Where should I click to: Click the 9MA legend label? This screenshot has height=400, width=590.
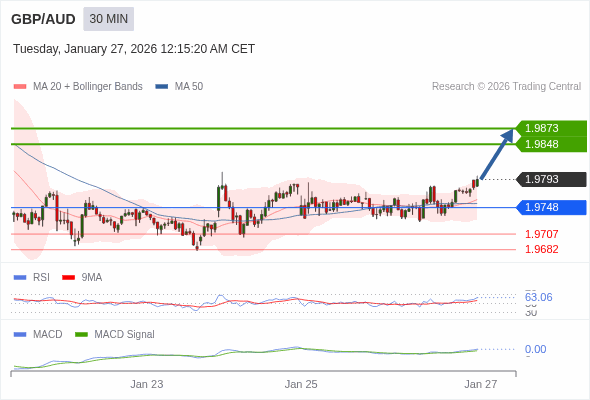point(92,278)
